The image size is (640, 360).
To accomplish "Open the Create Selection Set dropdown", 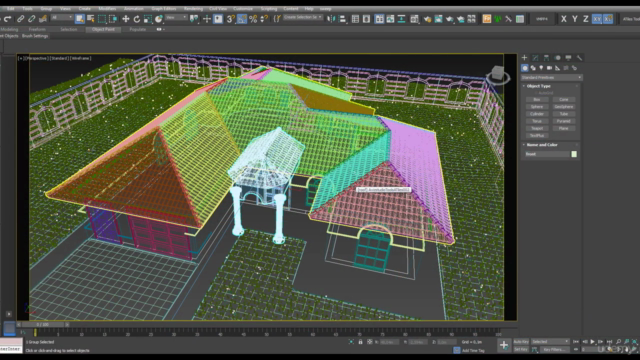I will 303,18.
